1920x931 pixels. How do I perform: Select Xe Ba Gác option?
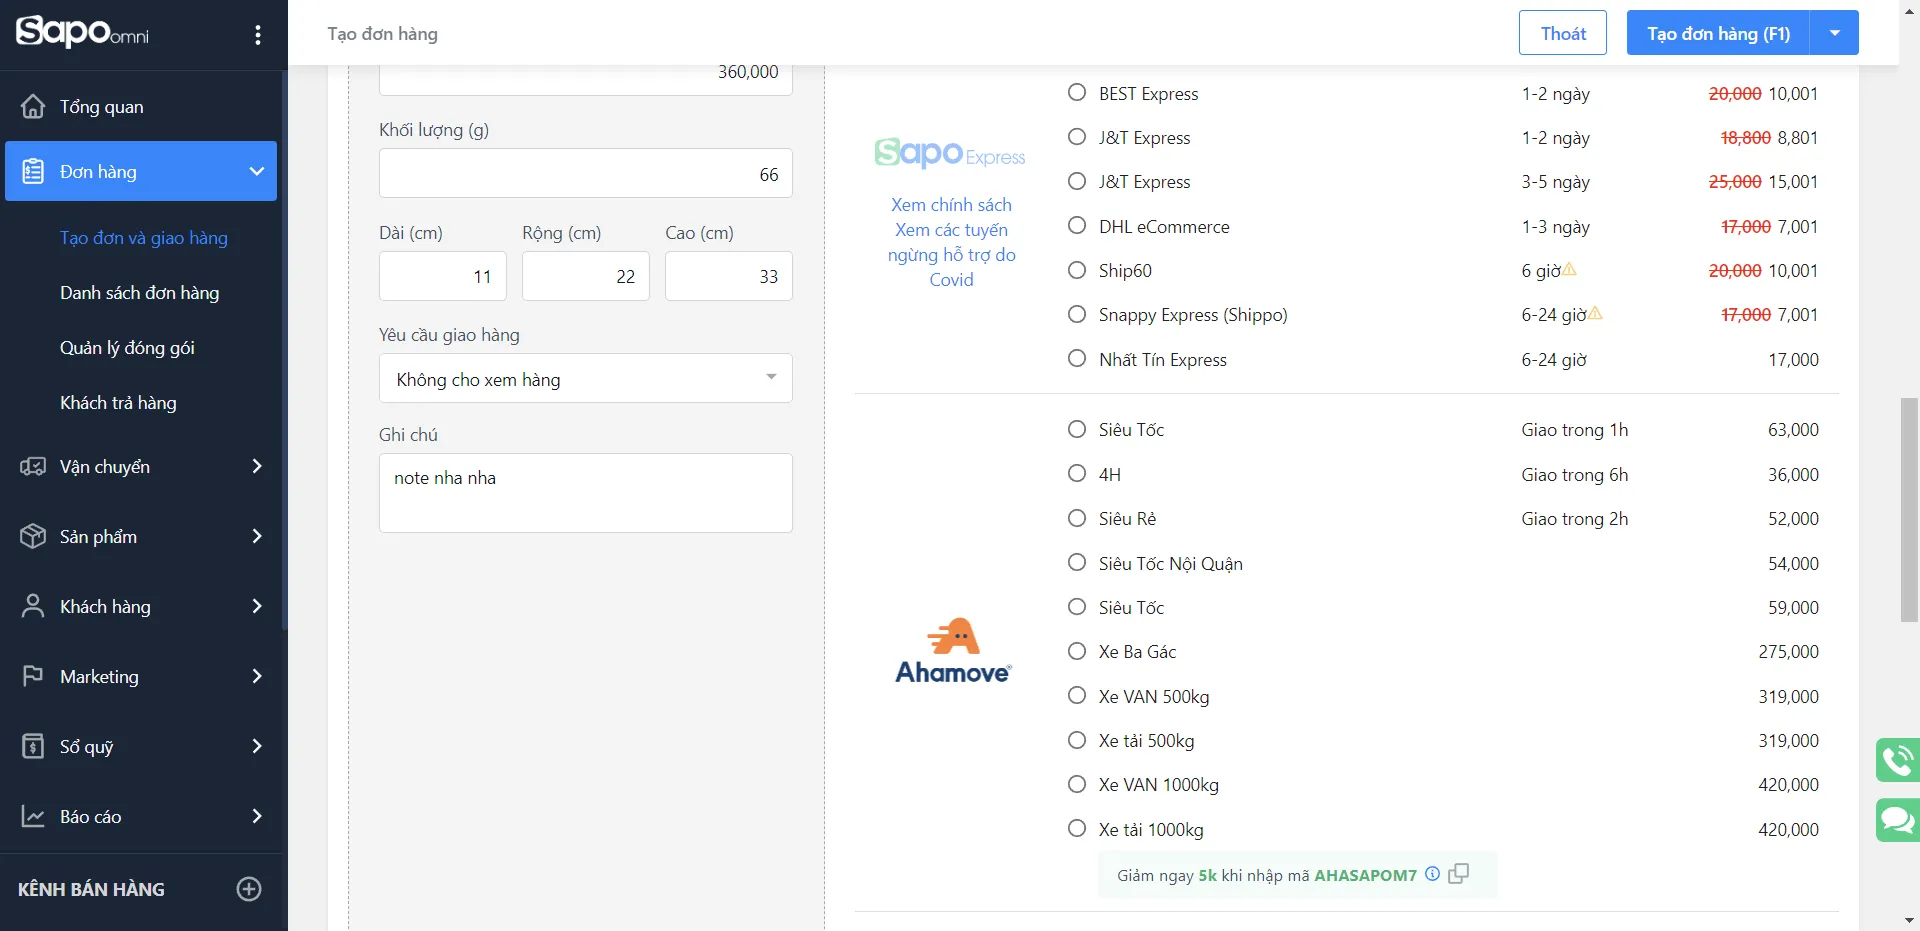[1077, 651]
